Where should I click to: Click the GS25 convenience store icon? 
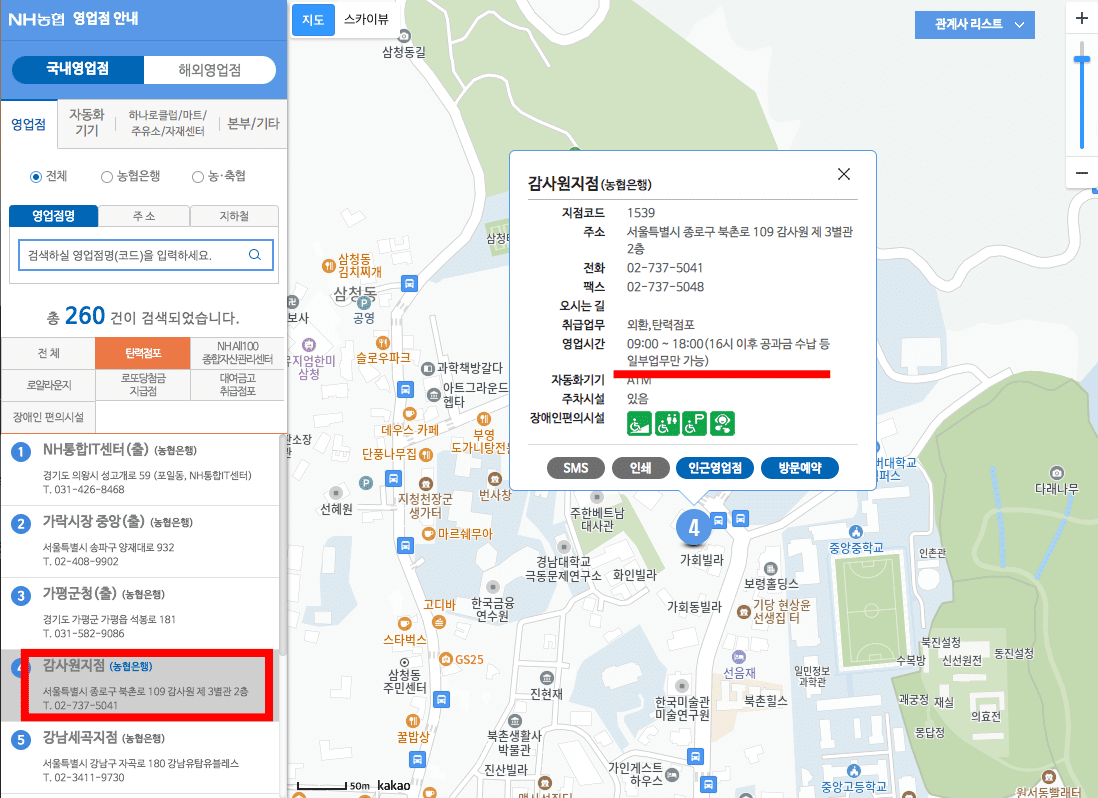click(x=445, y=659)
